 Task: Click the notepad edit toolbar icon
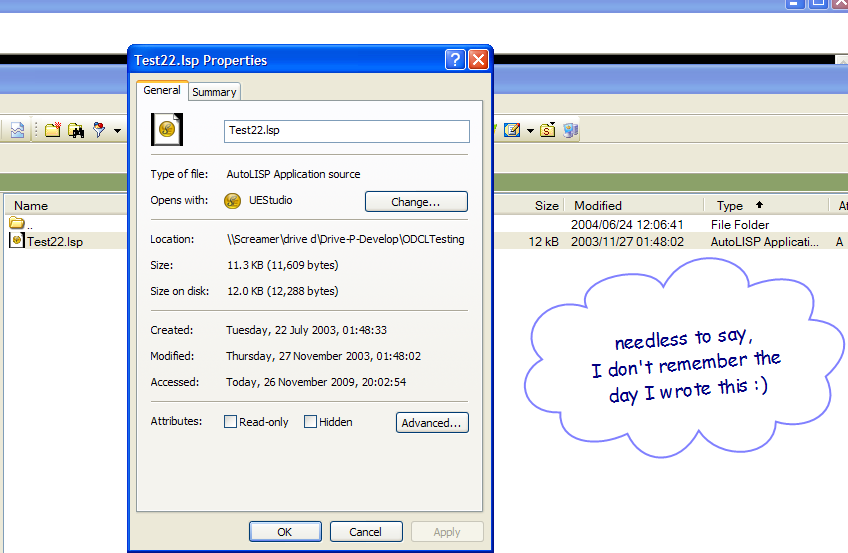(x=512, y=130)
